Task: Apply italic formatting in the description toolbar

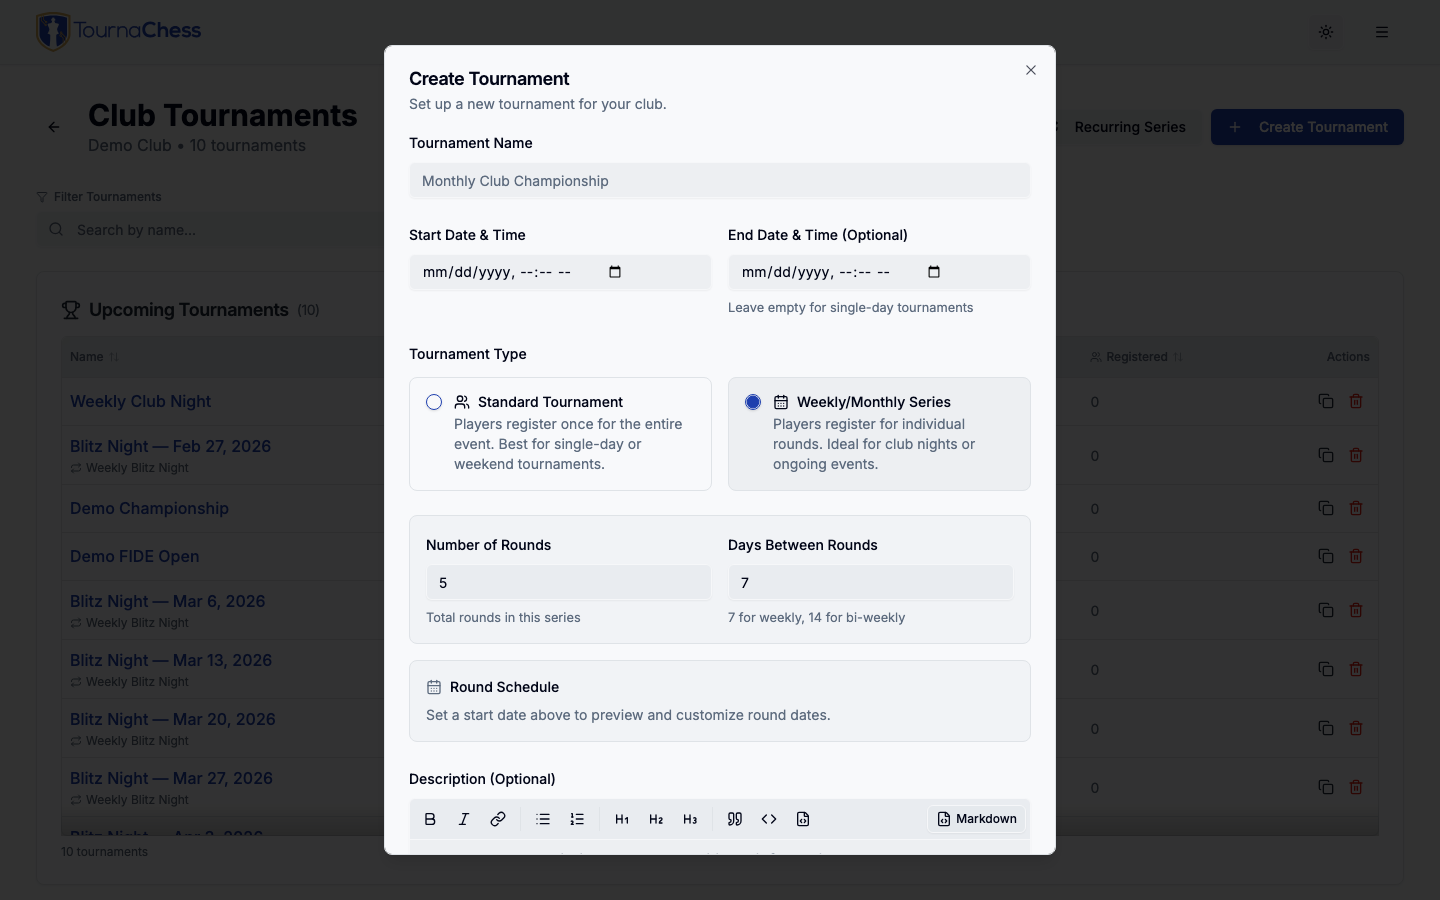Action: [464, 819]
